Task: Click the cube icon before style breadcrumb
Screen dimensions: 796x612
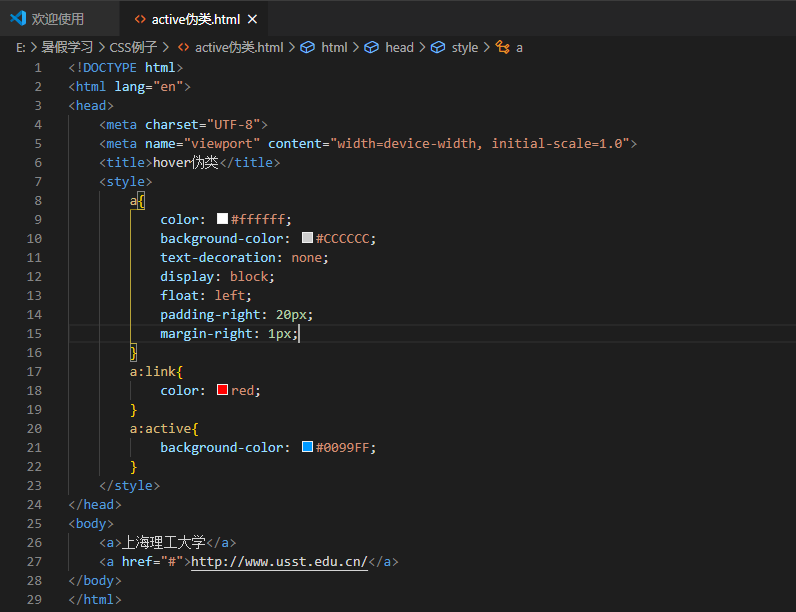Action: coord(438,47)
